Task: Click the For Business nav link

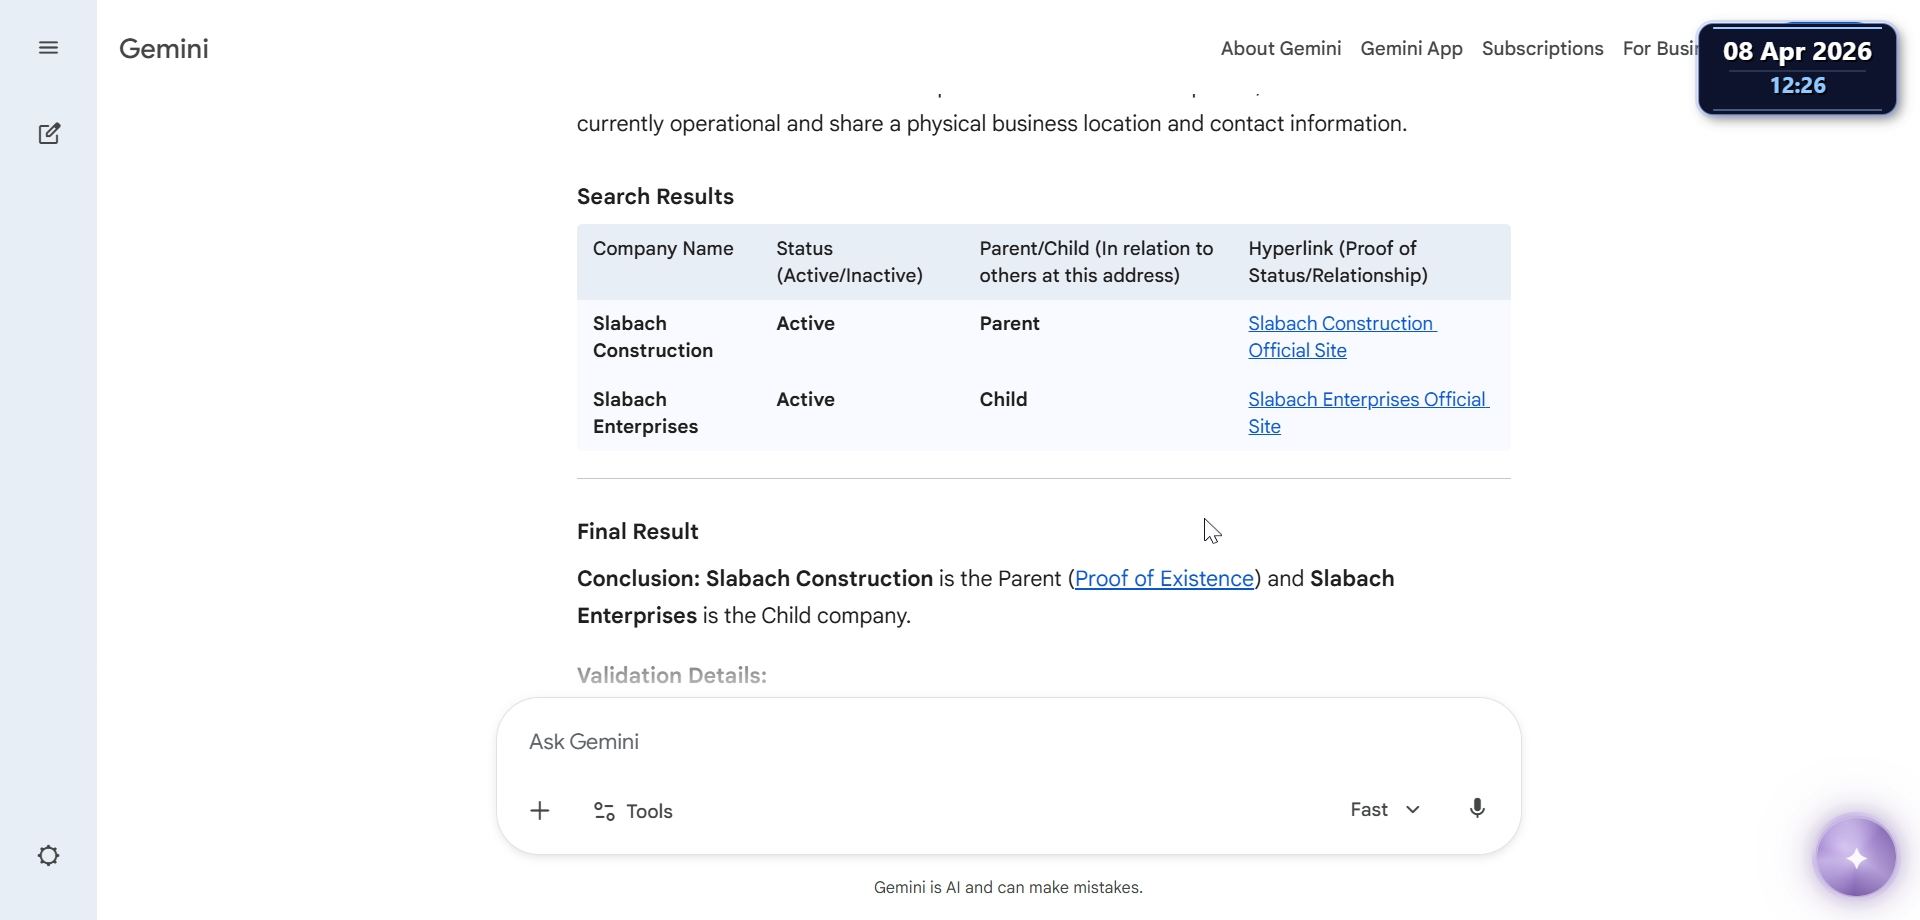Action: pyautogui.click(x=1658, y=49)
